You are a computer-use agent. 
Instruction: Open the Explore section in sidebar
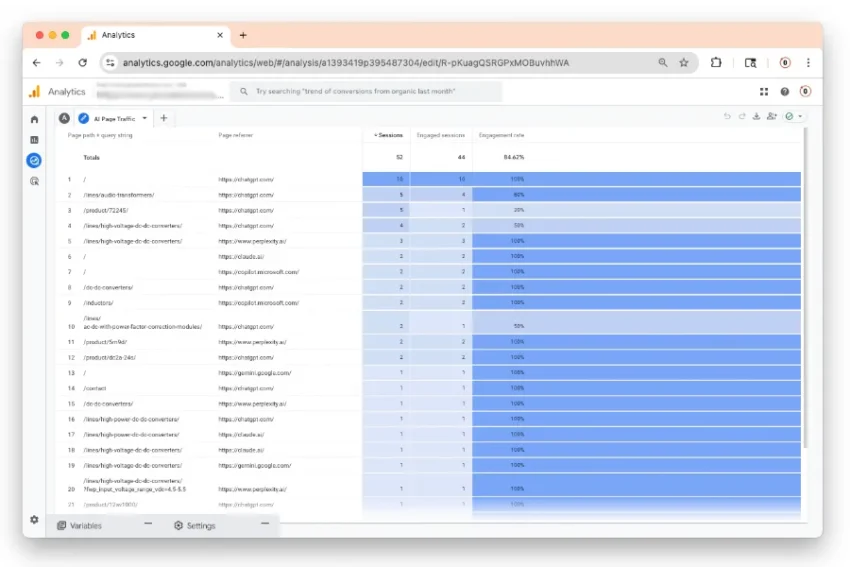click(34, 160)
